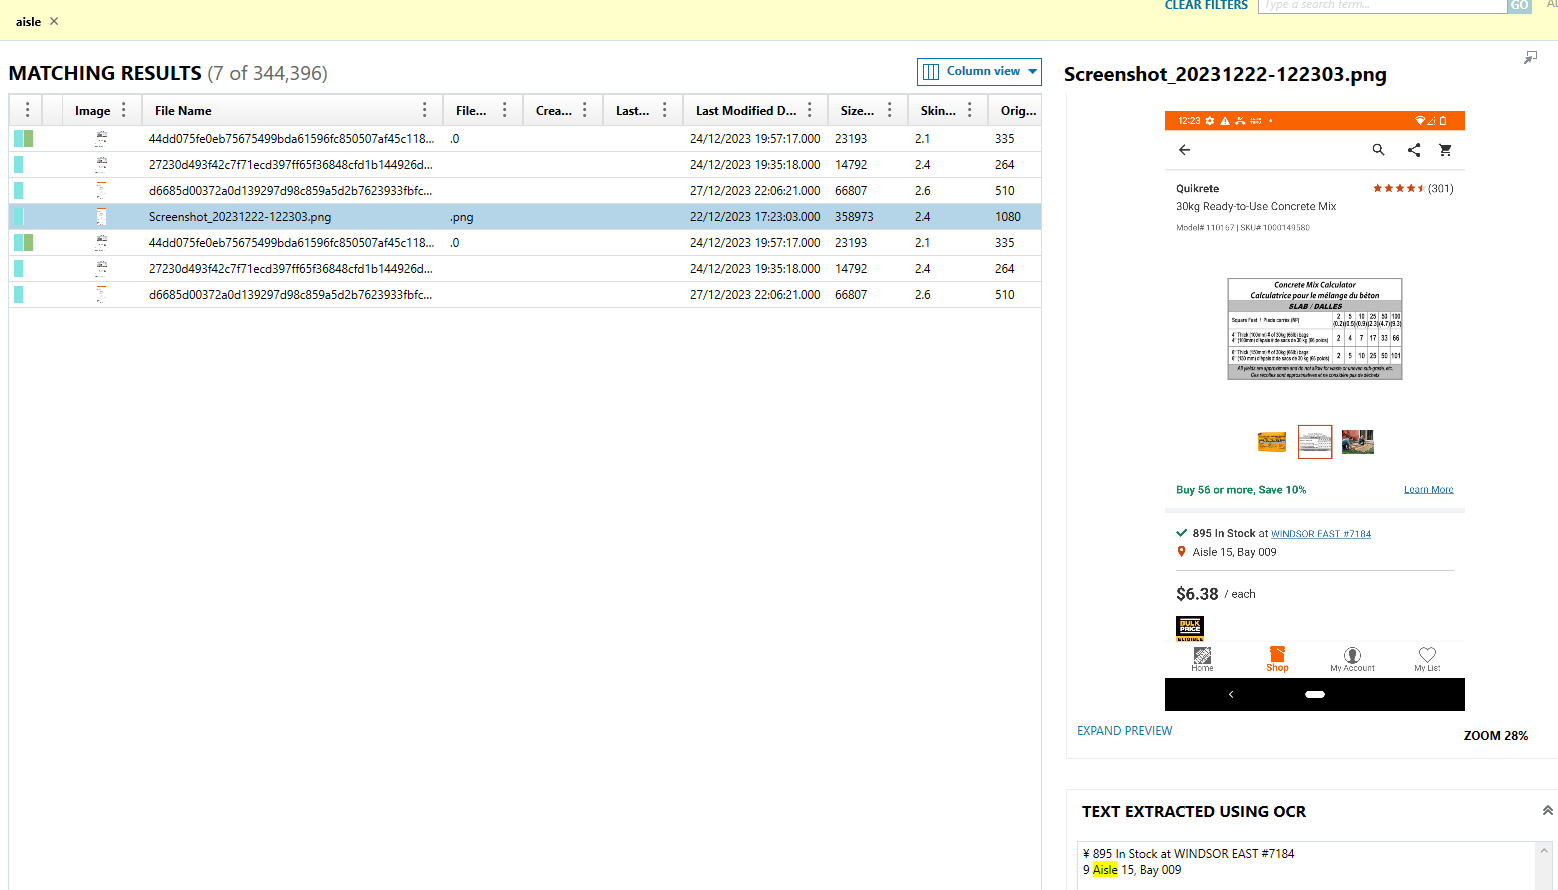Image resolution: width=1558 pixels, height=890 pixels.
Task: Sort by the Image column header
Action: (x=92, y=111)
